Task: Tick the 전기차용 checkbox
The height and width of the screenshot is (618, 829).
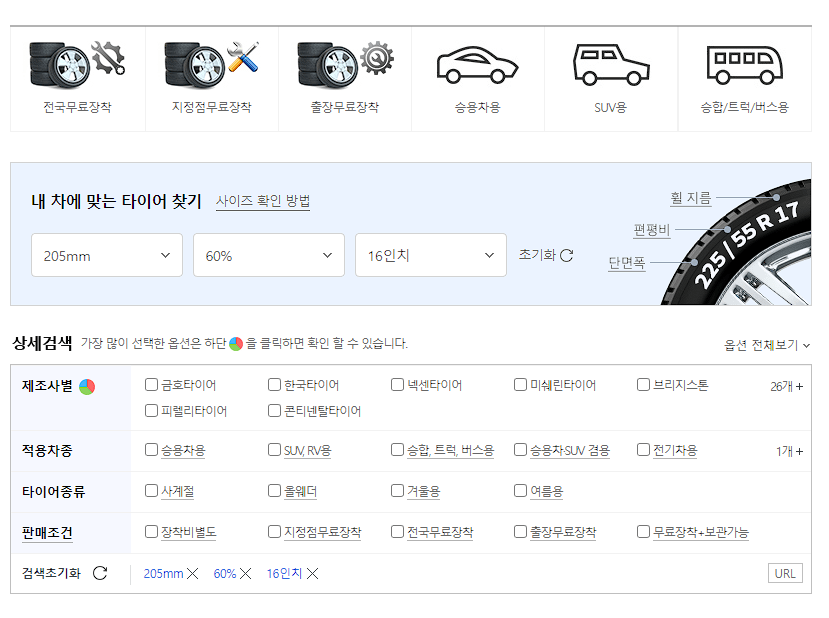Action: click(643, 450)
